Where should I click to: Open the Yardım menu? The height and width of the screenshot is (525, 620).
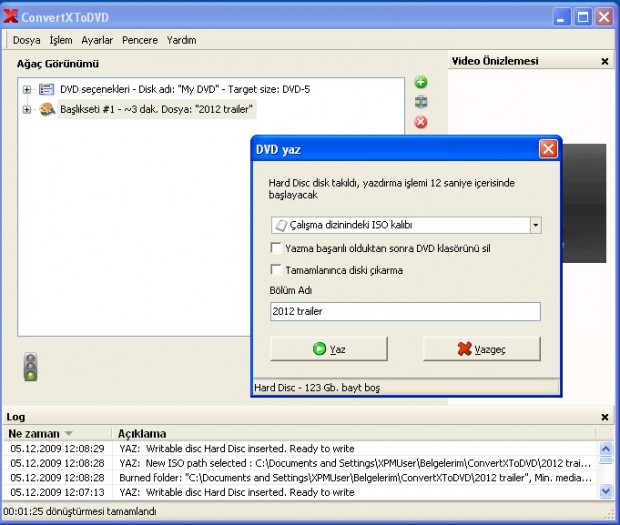(x=181, y=40)
